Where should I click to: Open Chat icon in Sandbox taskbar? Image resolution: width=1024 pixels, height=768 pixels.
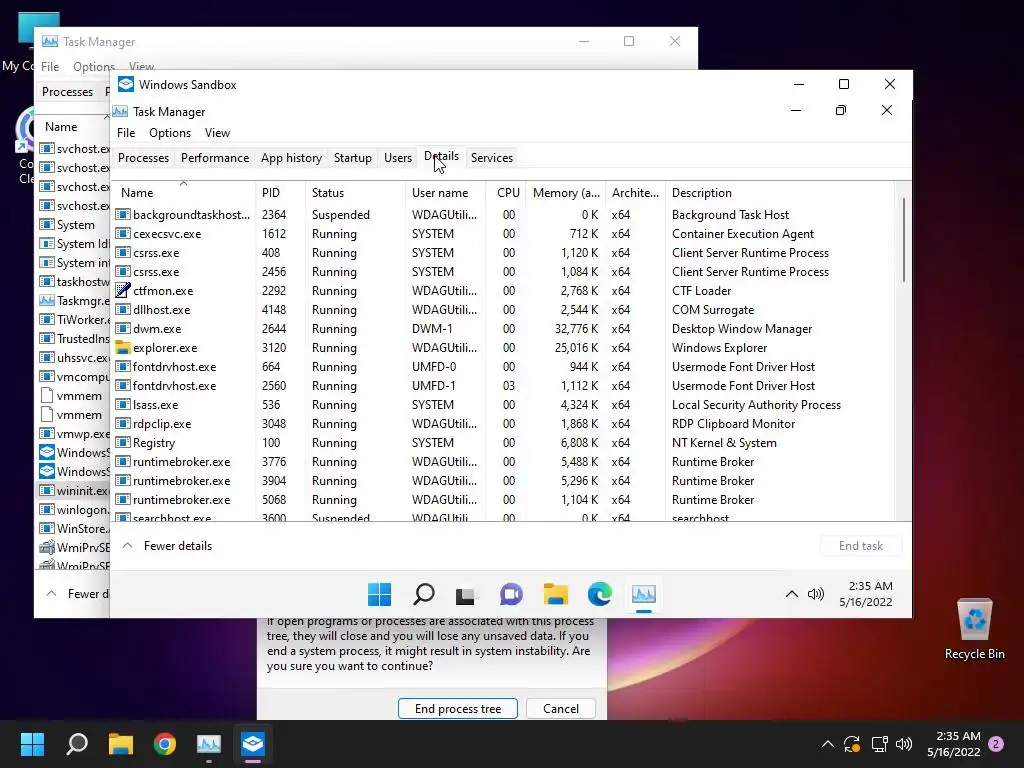click(x=511, y=594)
